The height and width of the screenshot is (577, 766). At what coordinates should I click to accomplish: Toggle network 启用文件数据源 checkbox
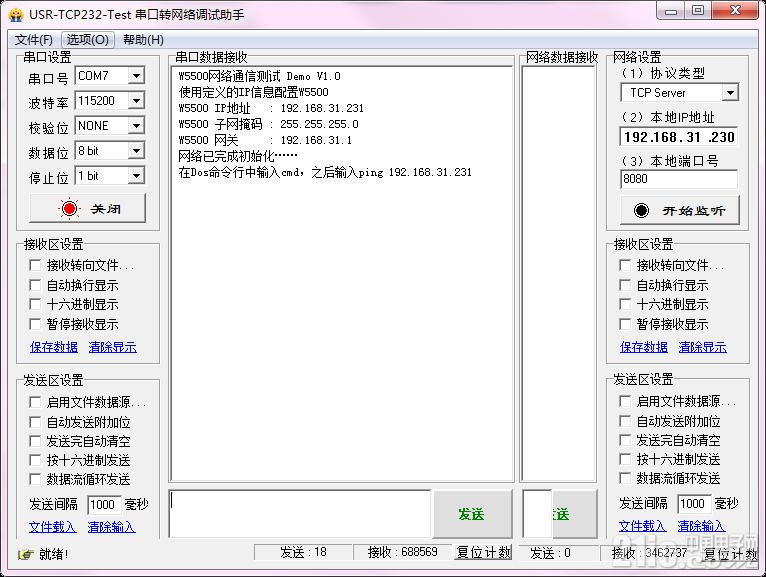click(x=625, y=401)
